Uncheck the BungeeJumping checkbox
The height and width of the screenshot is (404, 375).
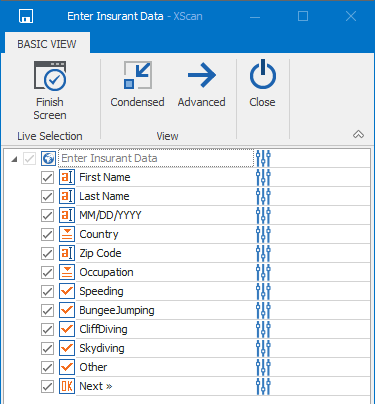pos(47,310)
